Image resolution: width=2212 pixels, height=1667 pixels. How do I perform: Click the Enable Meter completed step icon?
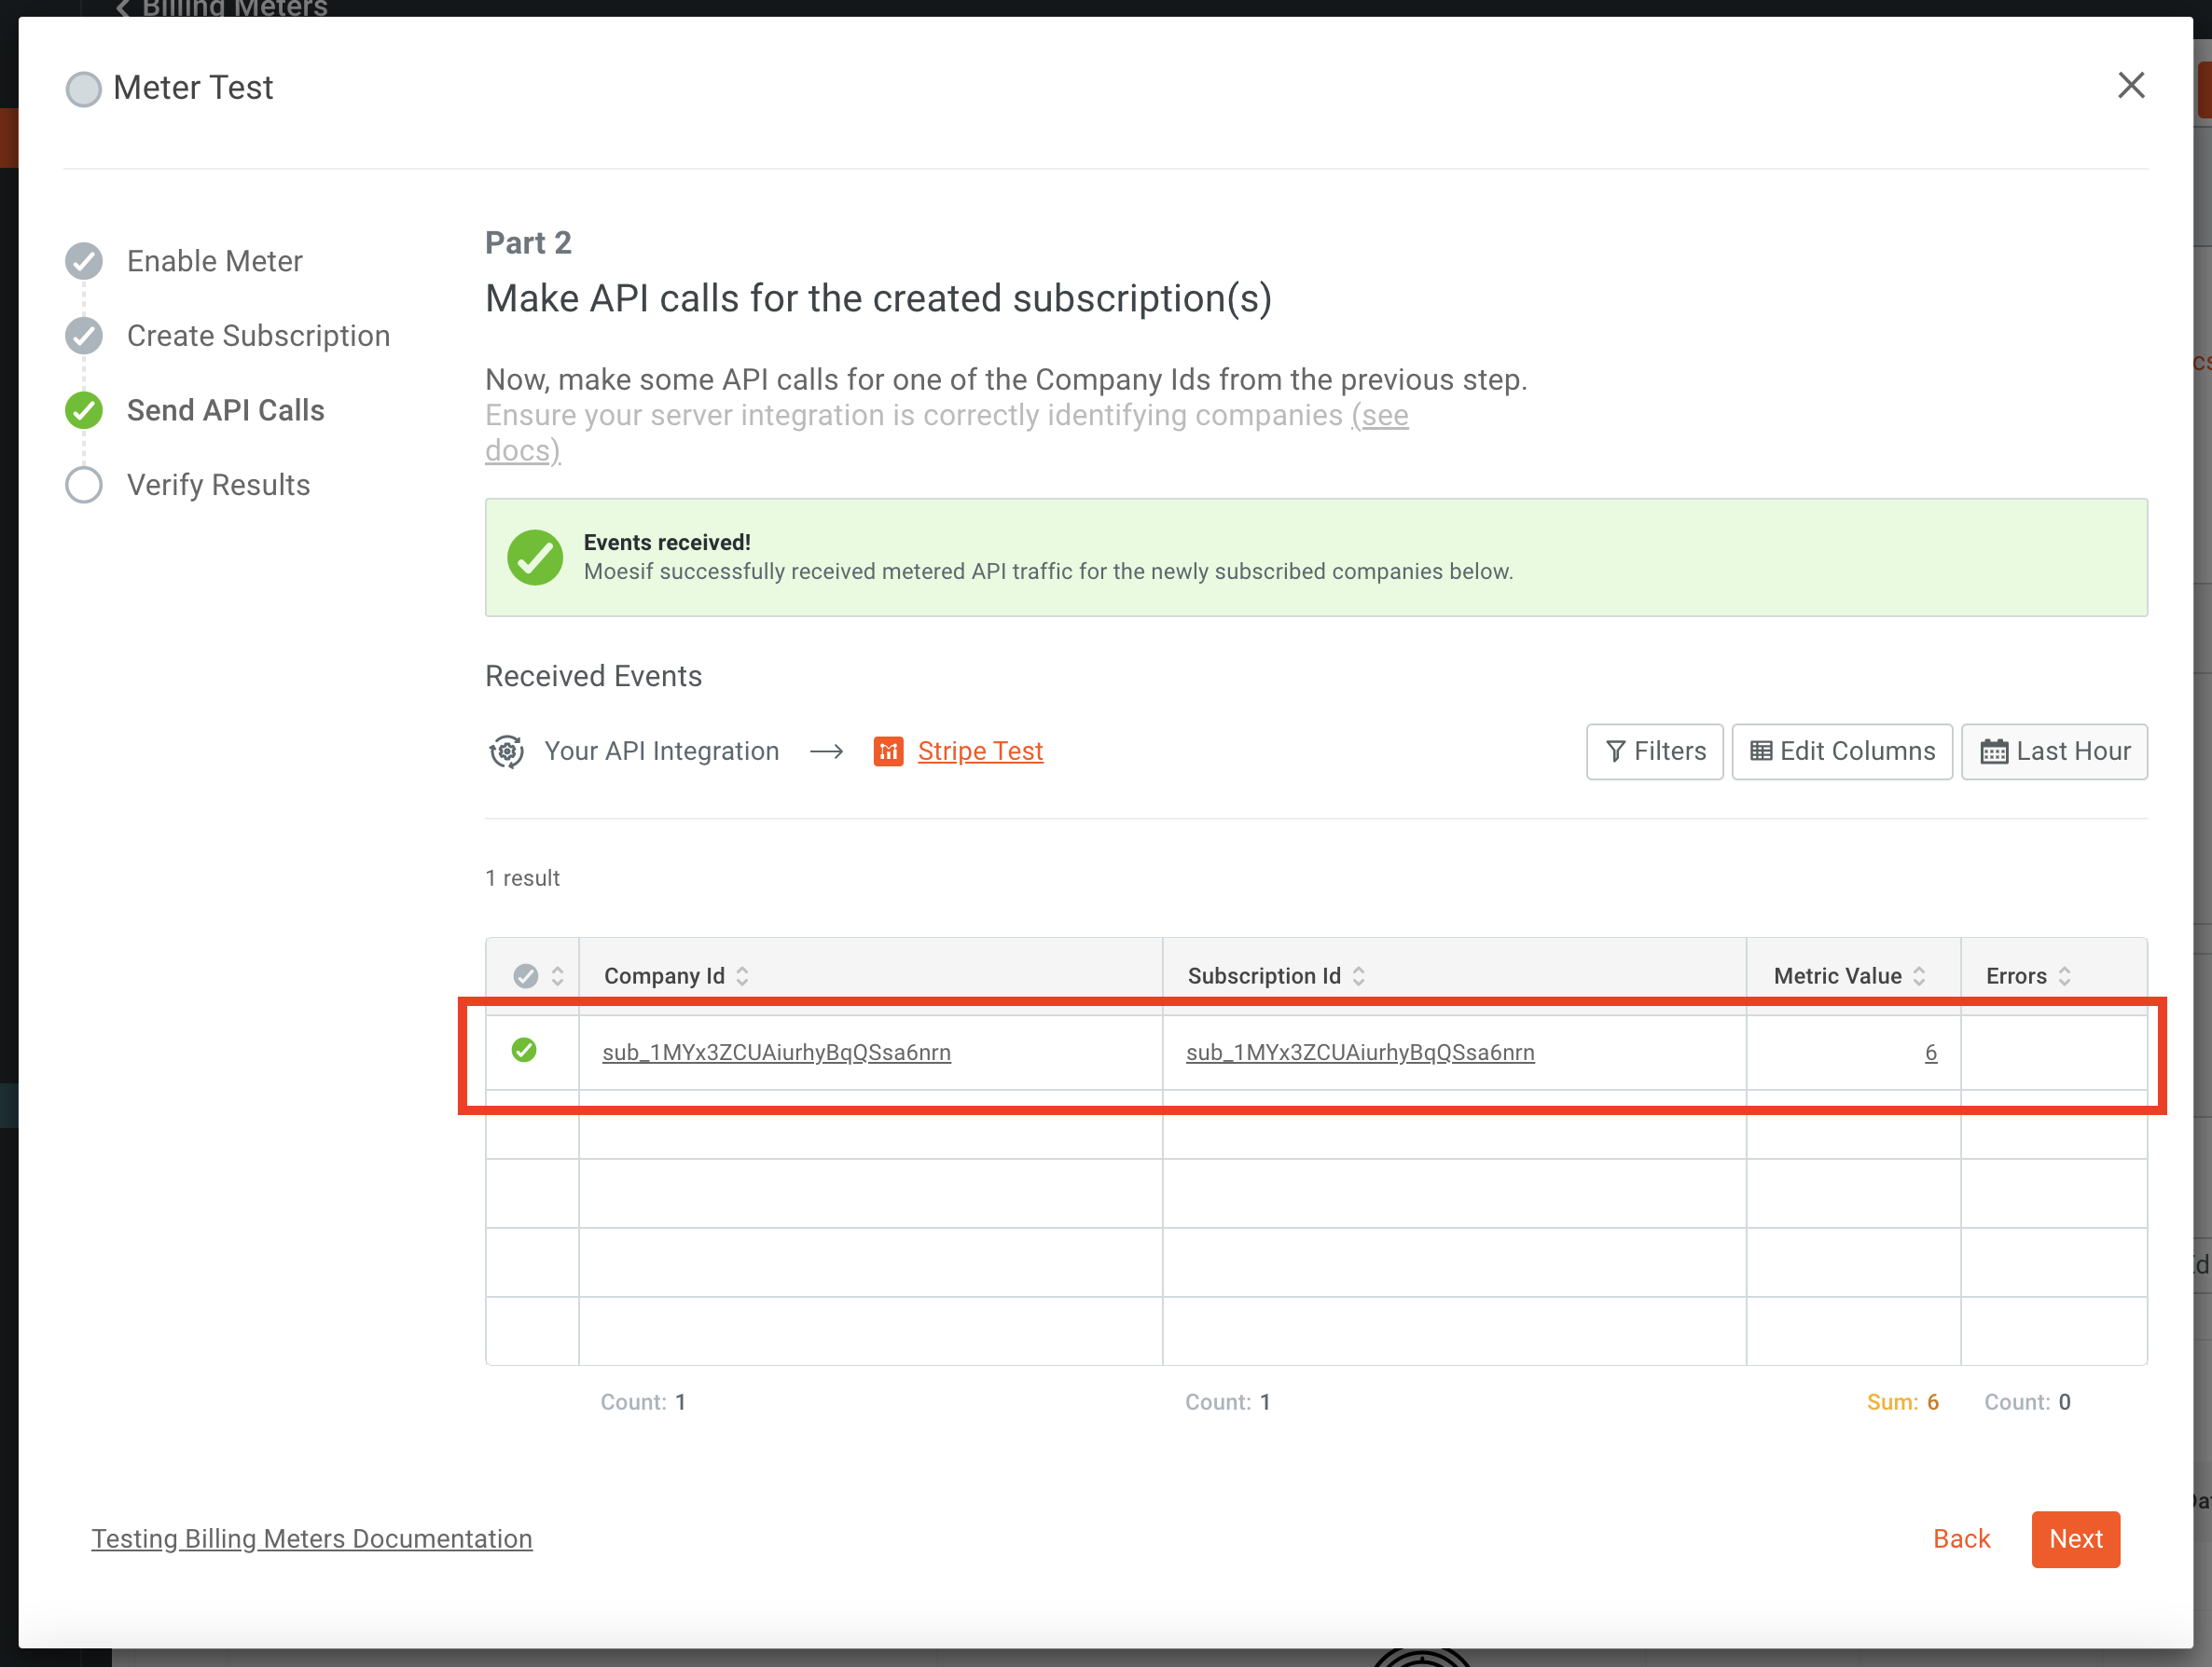[84, 261]
